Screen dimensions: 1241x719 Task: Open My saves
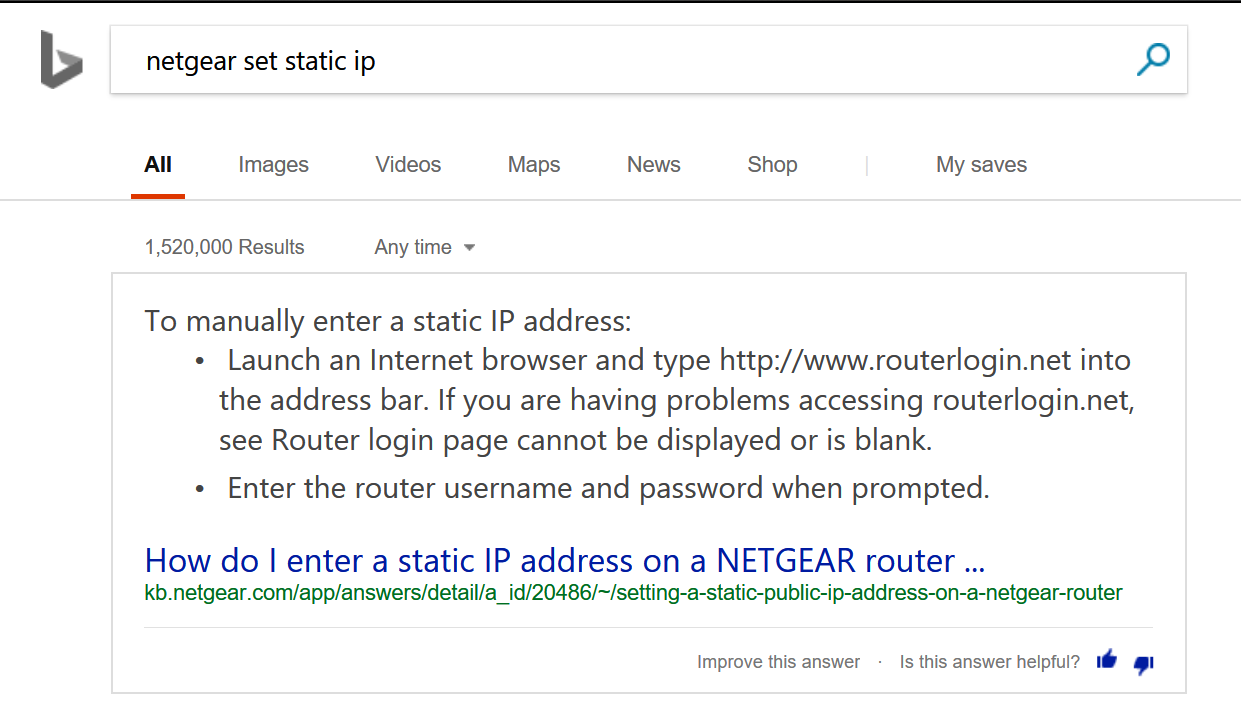981,165
